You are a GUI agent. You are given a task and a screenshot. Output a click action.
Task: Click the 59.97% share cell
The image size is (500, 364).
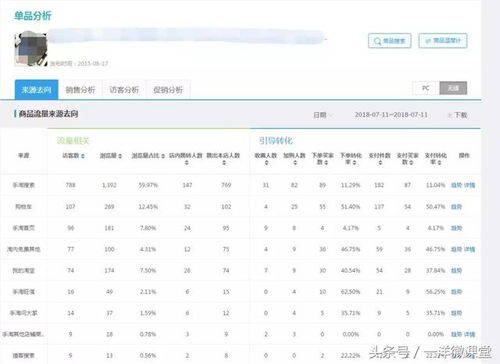[148, 185]
